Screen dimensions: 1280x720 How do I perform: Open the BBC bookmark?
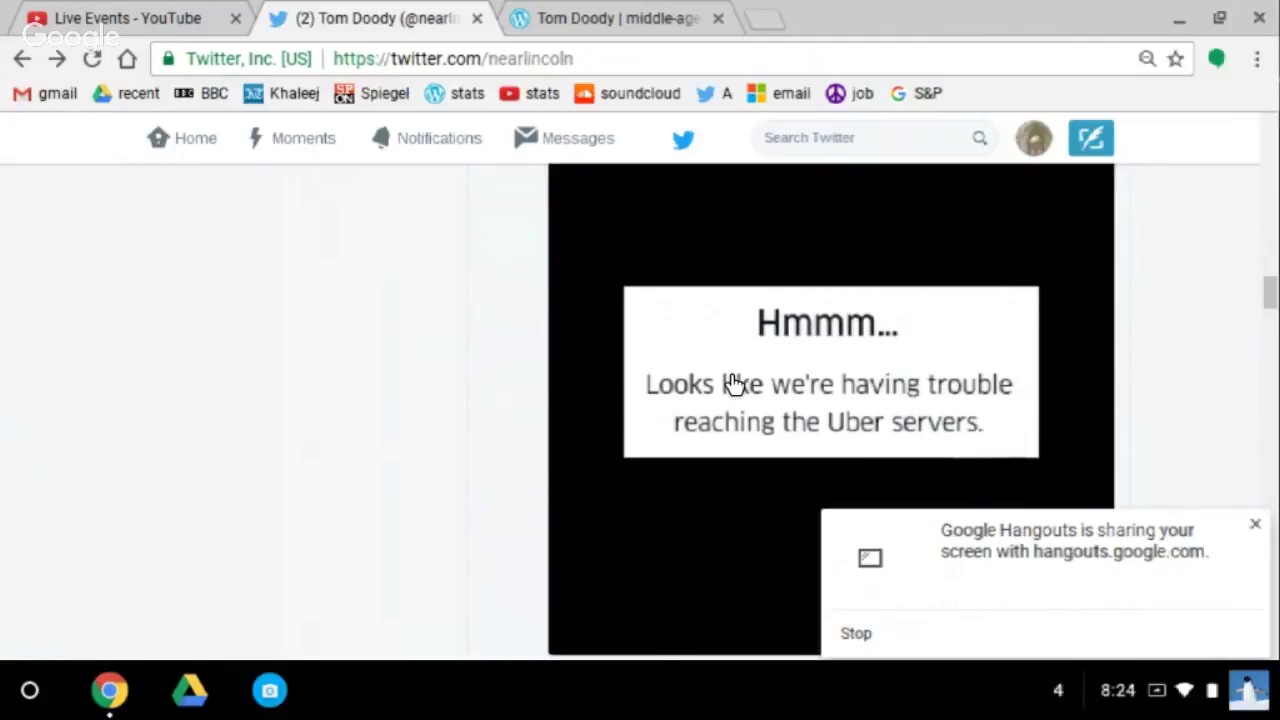click(x=201, y=93)
